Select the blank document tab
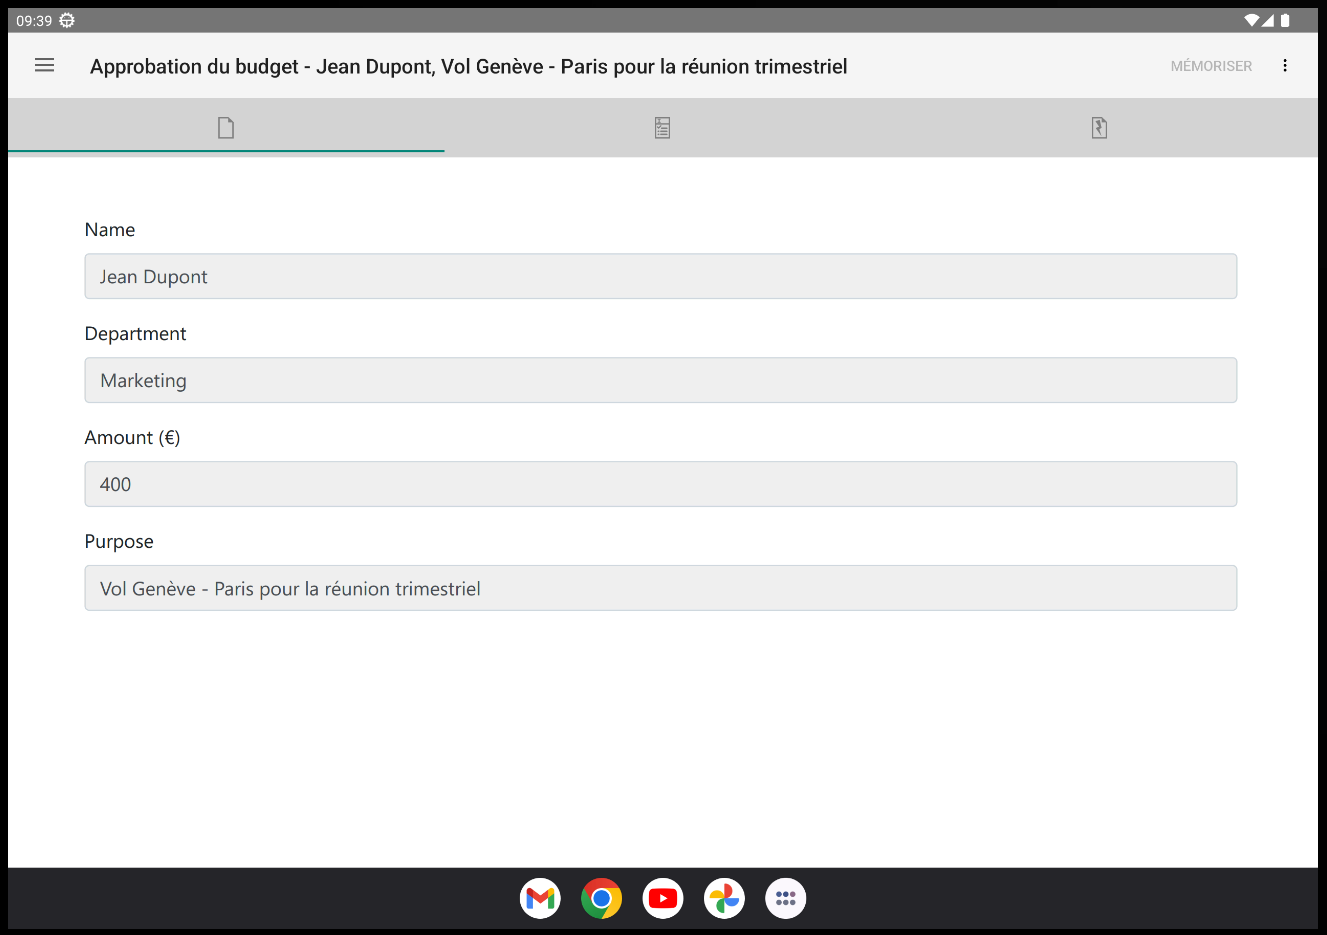The width and height of the screenshot is (1327, 935). [x=226, y=128]
